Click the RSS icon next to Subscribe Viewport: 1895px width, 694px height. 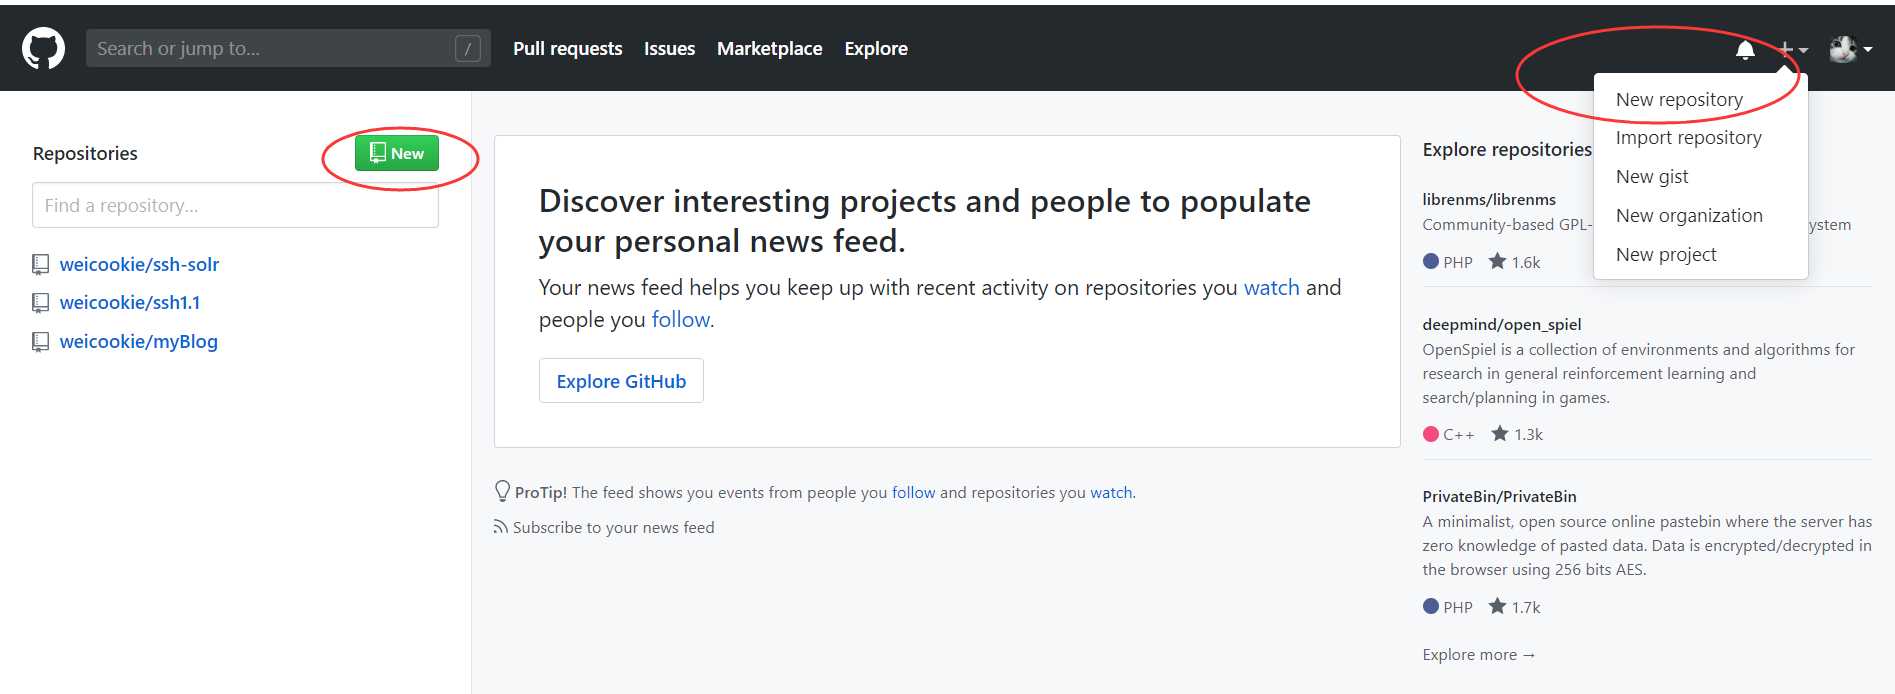500,527
